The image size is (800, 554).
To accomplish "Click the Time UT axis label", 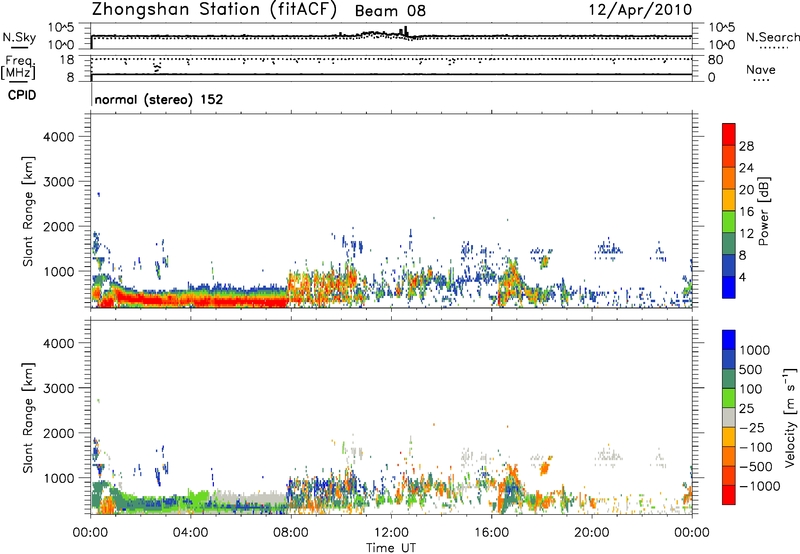I will pyautogui.click(x=391, y=547).
